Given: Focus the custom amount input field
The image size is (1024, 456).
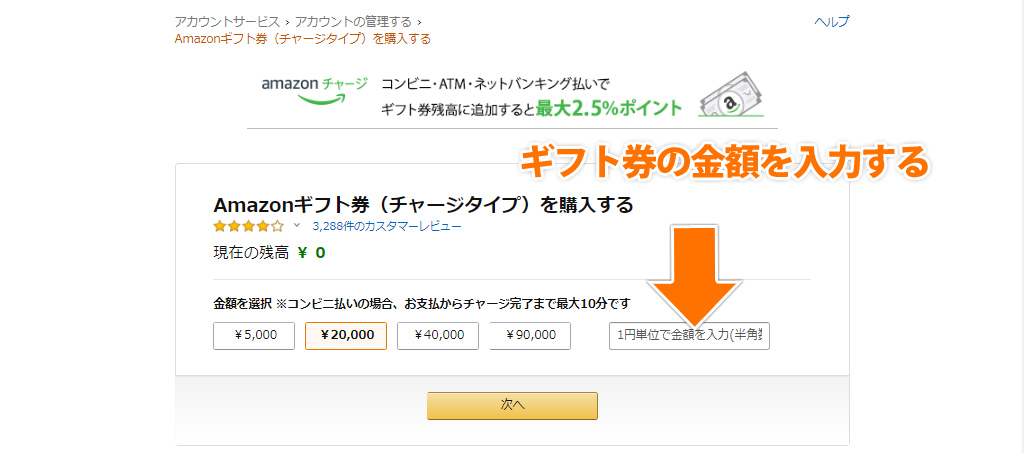Looking at the screenshot, I should tap(689, 336).
